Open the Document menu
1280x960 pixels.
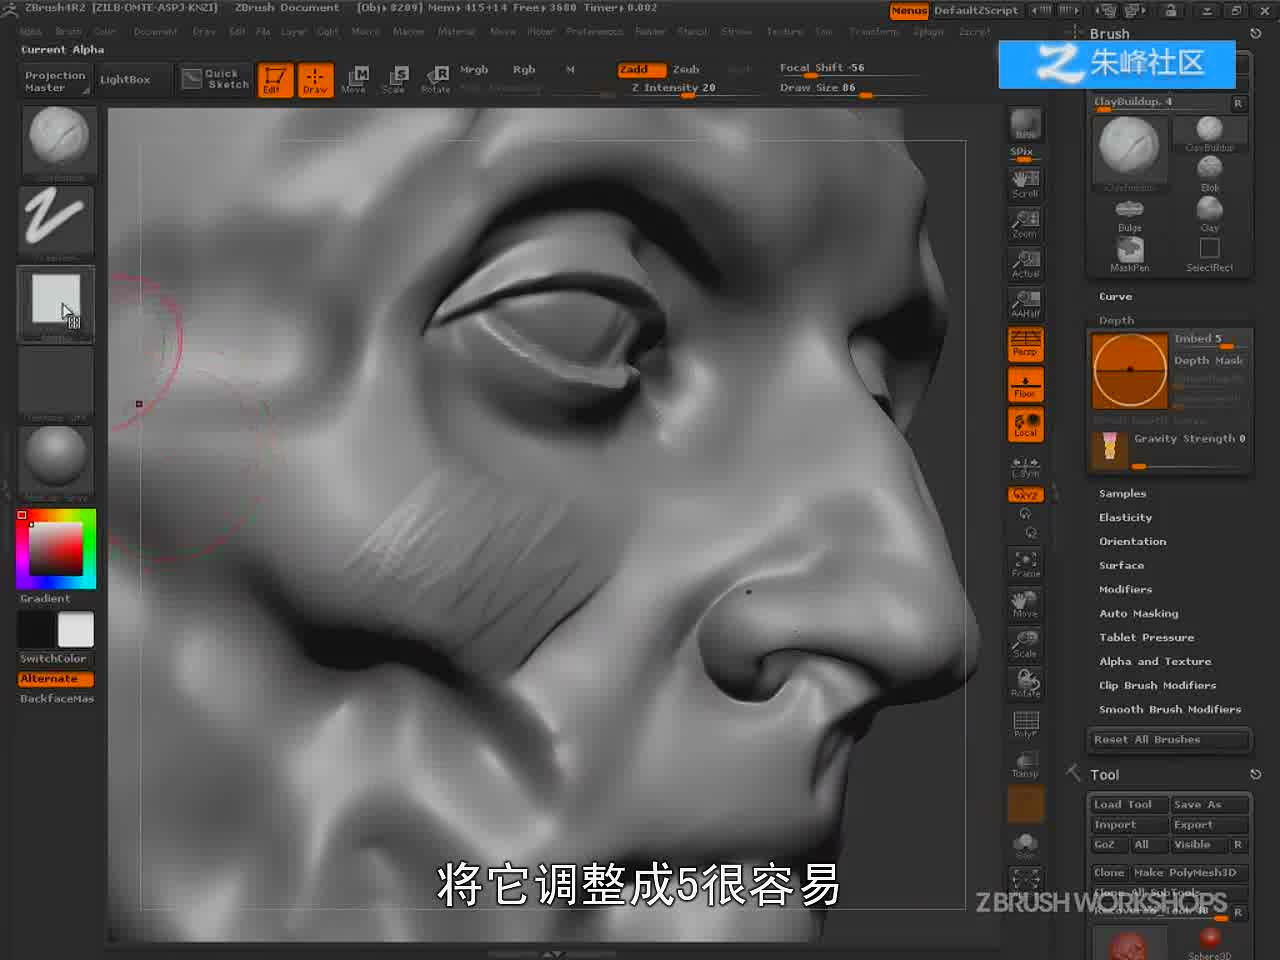155,32
